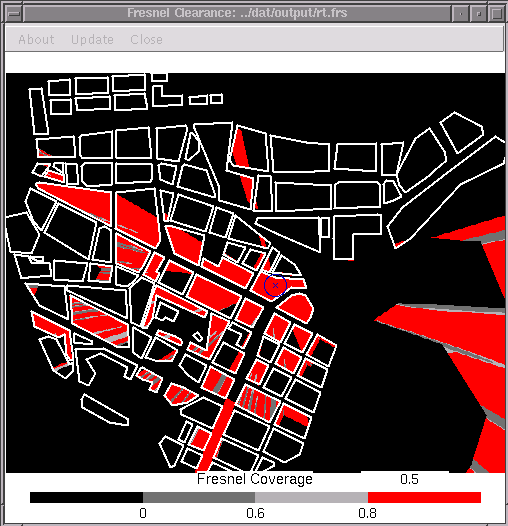Click the resize-window icon at far right of title bar
This screenshot has height=526, width=508.
[x=497, y=14]
